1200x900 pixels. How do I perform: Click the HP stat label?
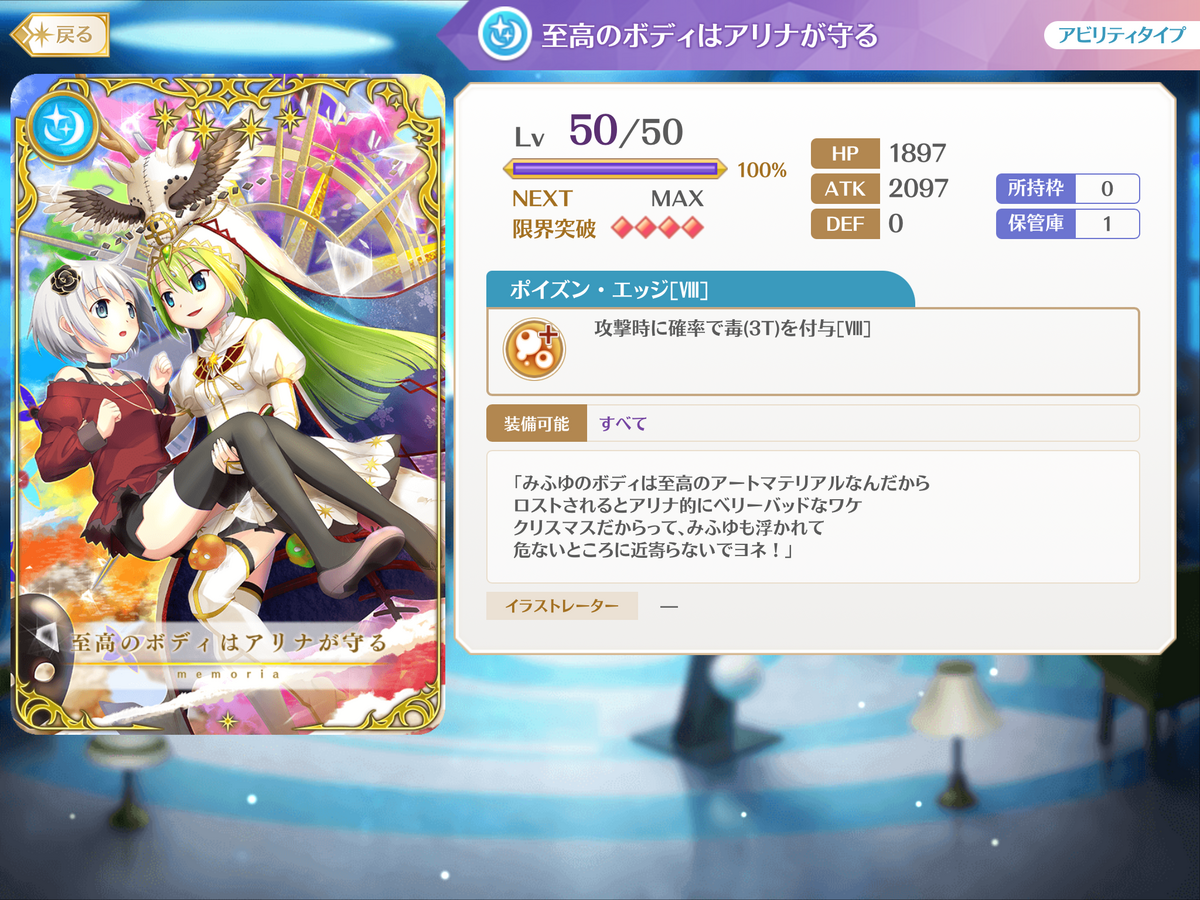pos(844,153)
